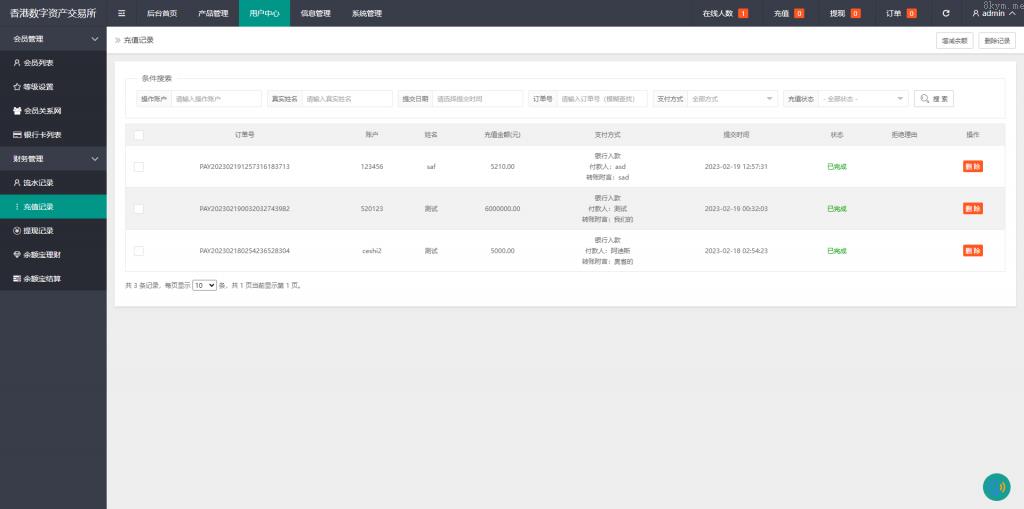Open 会员列表 in the sidebar

pos(38,63)
